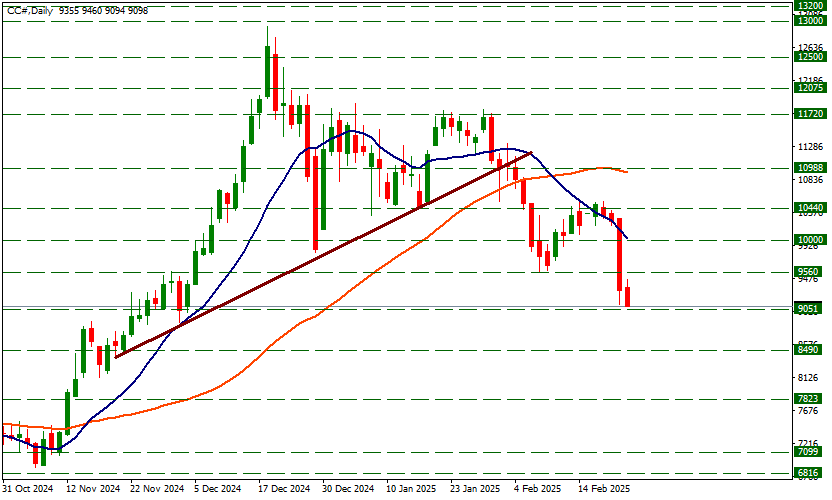Click the 4 Feb 2025 date label
Image resolution: width=832 pixels, height=500 pixels.
537,488
